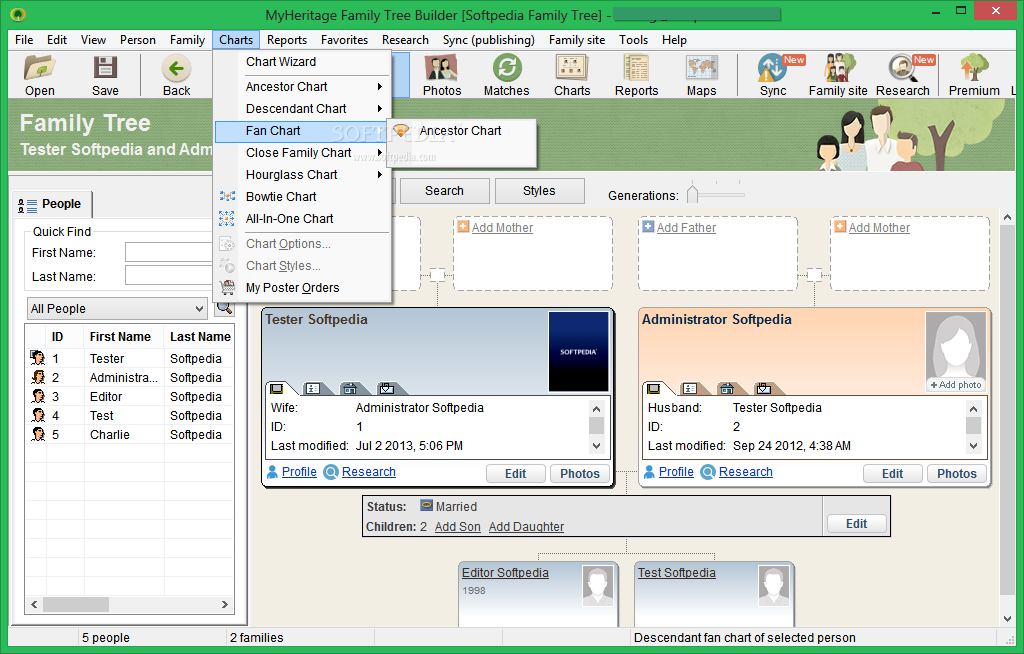The image size is (1024, 654).
Task: Click the Generations slider handle
Action: (x=692, y=194)
